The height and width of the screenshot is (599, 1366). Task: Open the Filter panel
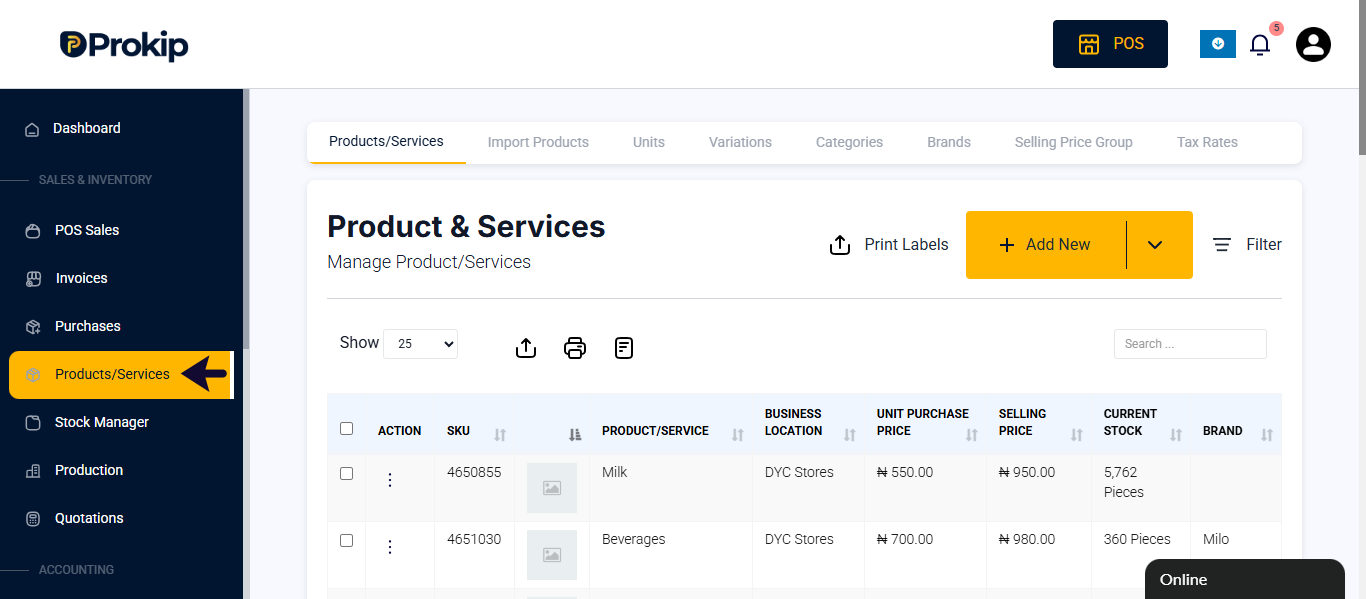click(x=1247, y=244)
